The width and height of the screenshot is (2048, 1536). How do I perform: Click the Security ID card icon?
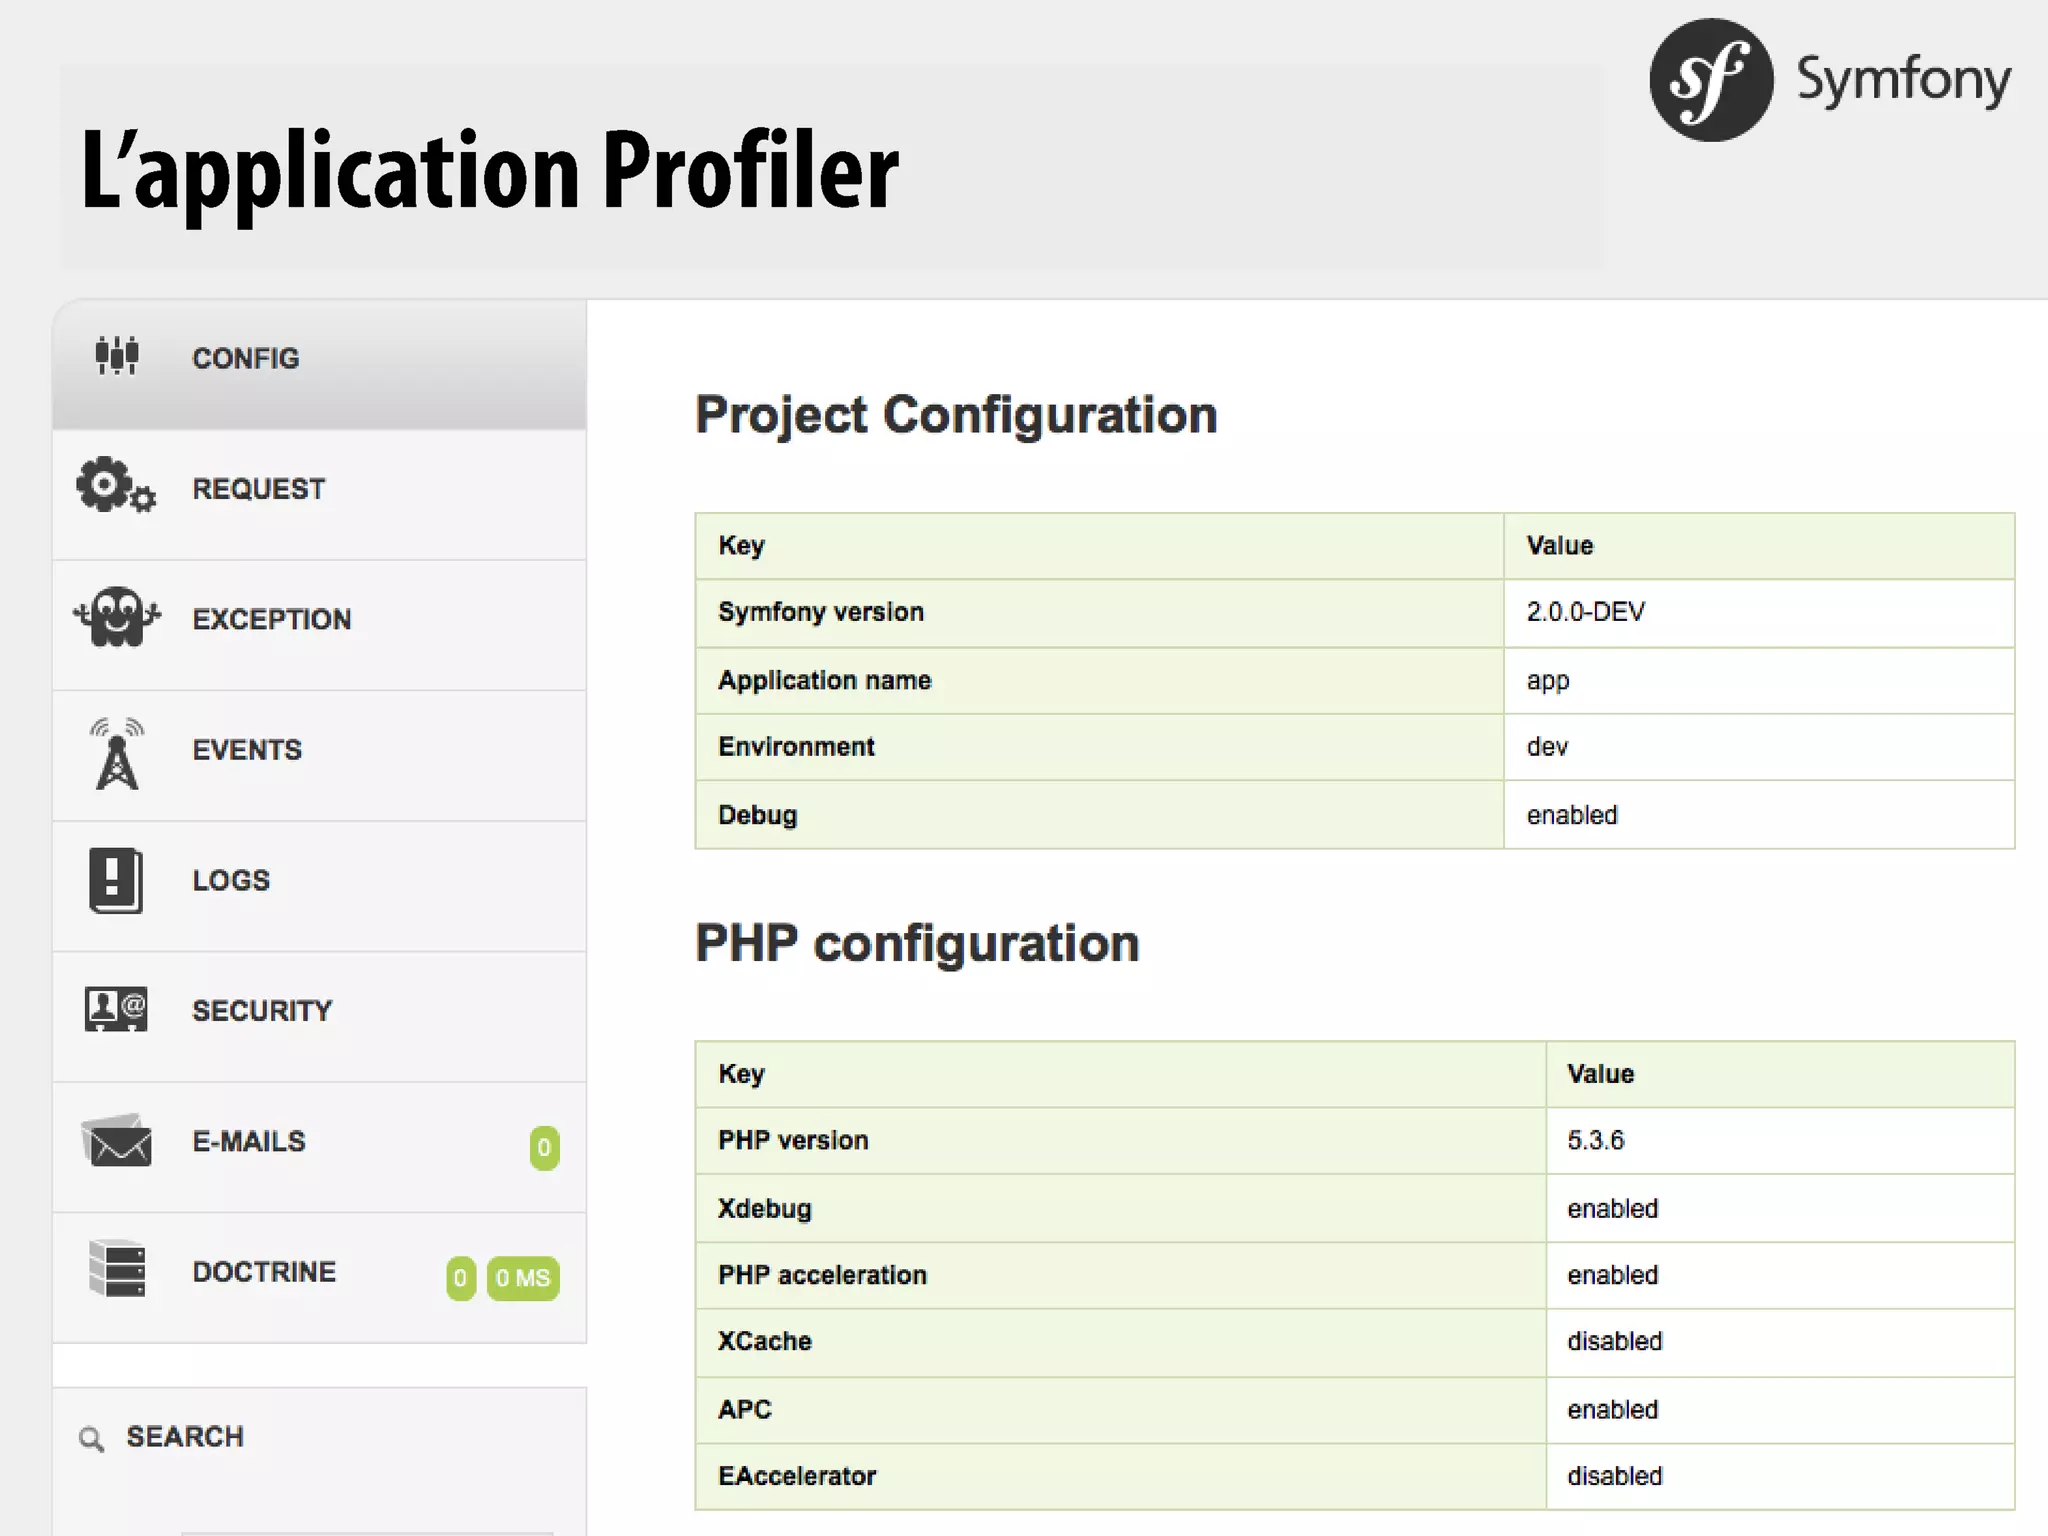(x=116, y=1009)
